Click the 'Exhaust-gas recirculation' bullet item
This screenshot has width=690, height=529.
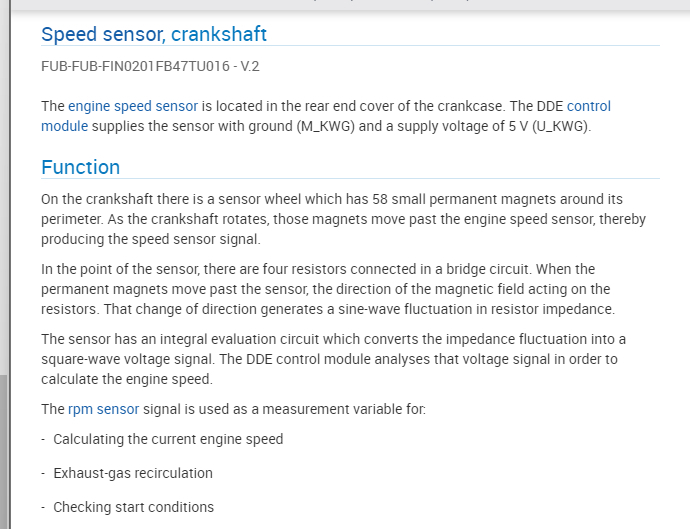click(132, 473)
